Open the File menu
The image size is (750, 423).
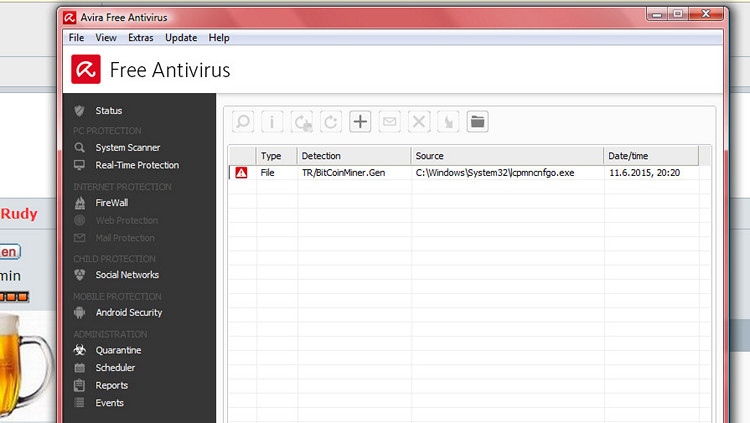click(x=76, y=38)
